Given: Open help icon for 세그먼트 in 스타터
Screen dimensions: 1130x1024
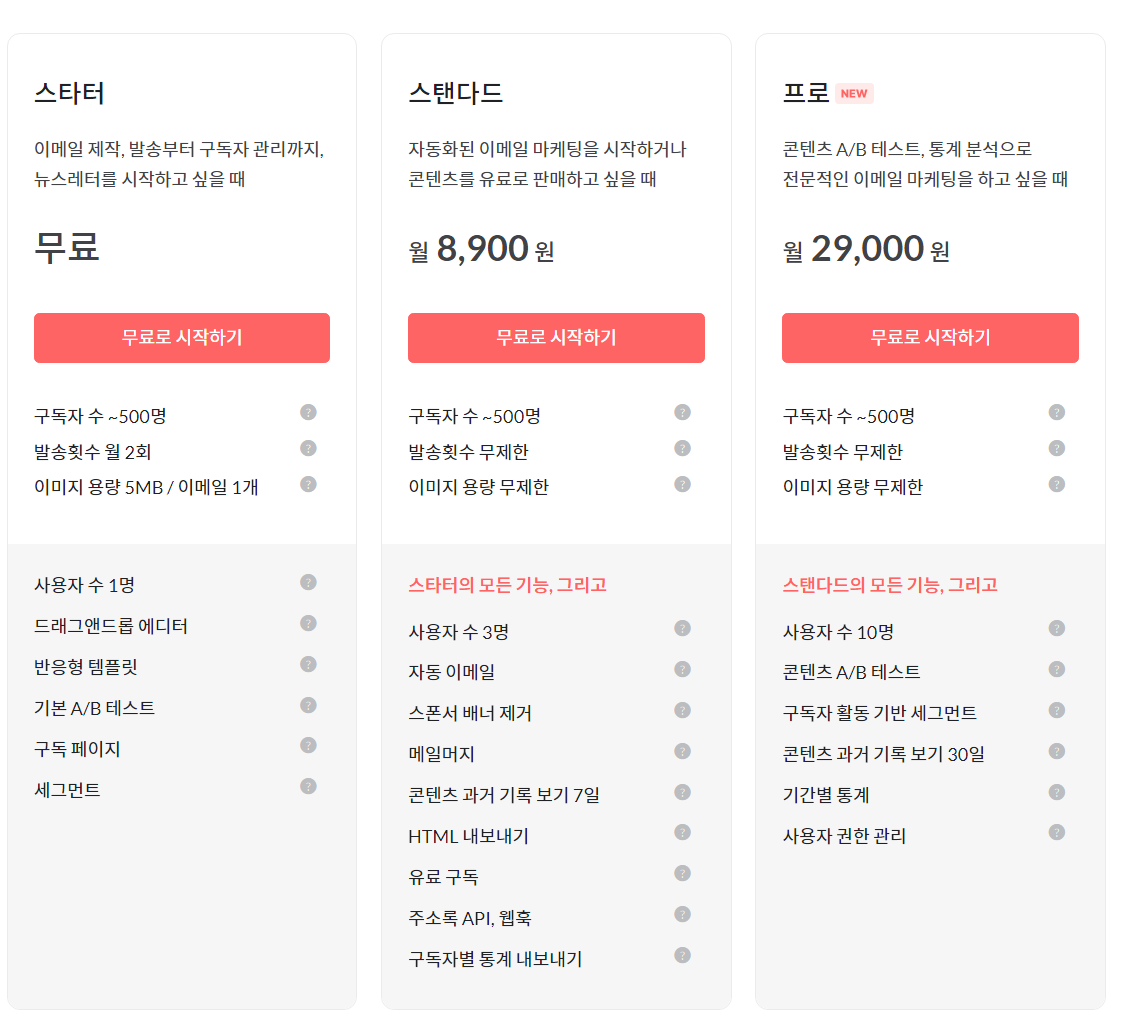Looking at the screenshot, I should tap(308, 787).
